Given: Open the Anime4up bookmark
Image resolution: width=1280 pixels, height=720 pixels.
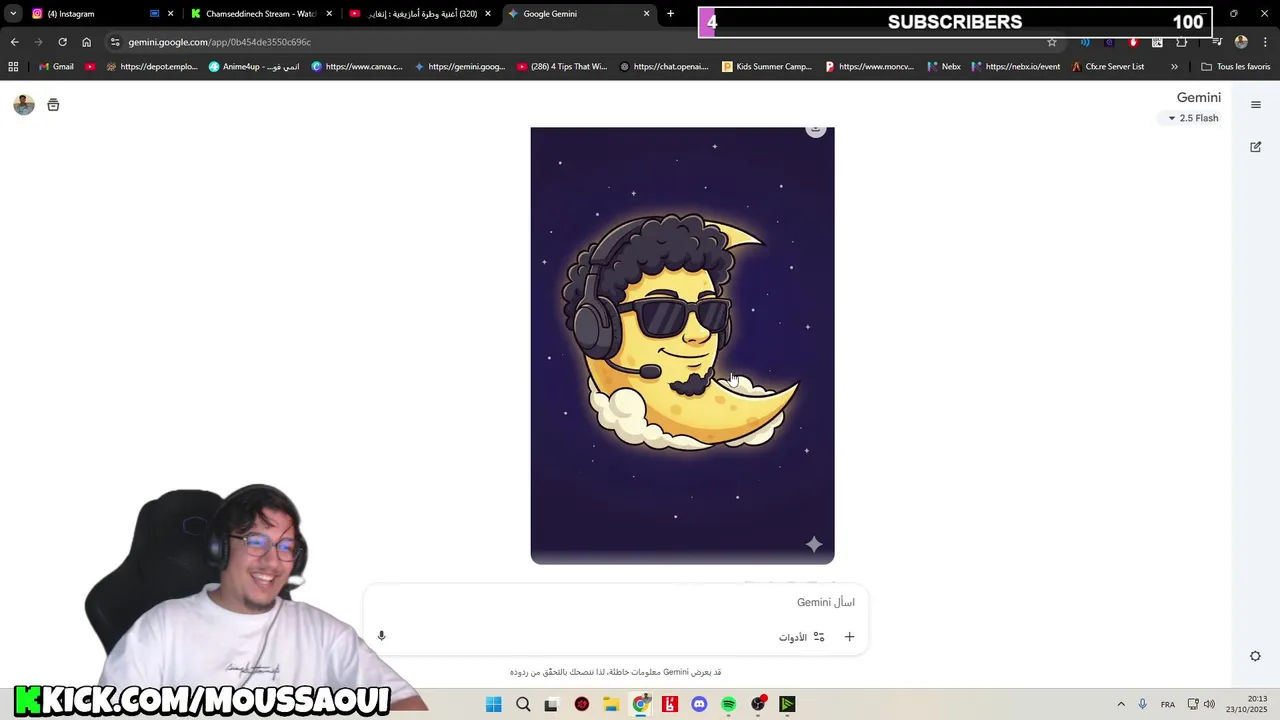Looking at the screenshot, I should (254, 67).
